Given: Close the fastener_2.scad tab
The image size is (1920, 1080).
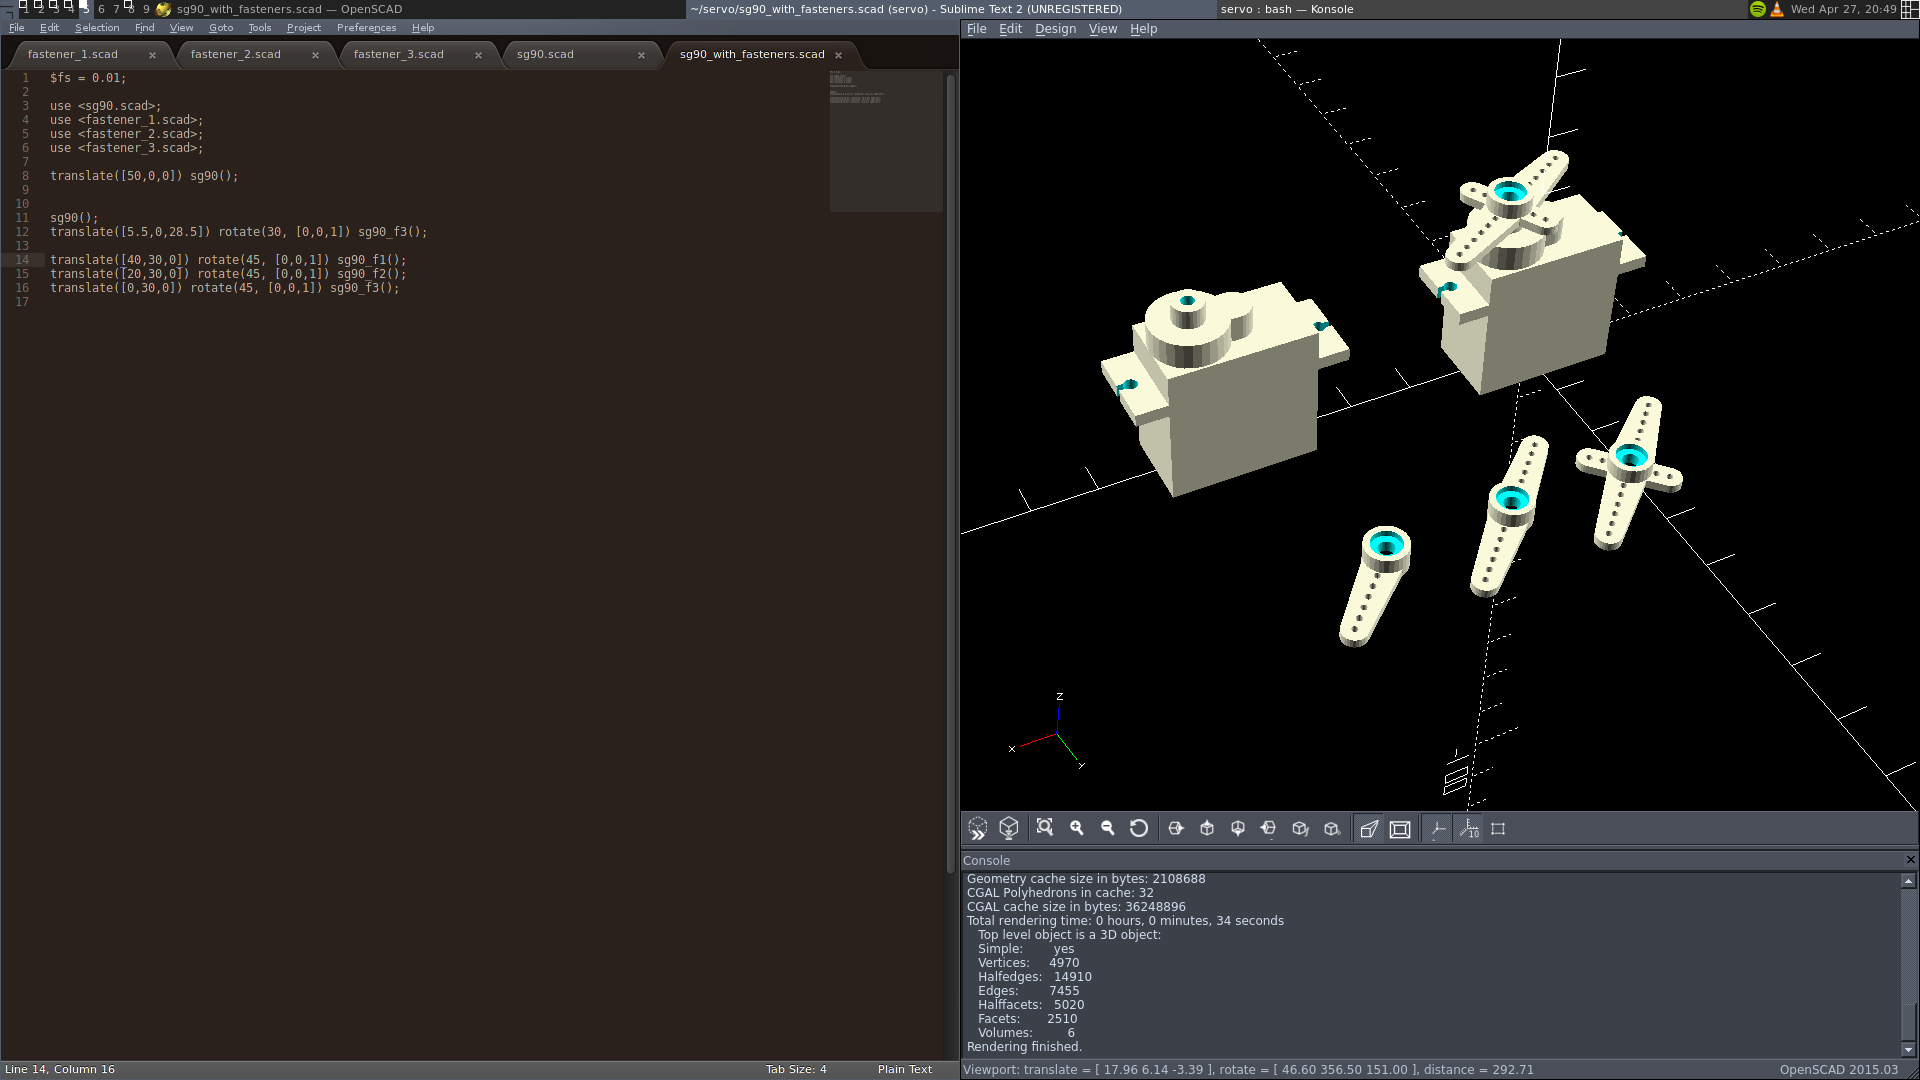Looking at the screenshot, I should [x=315, y=55].
